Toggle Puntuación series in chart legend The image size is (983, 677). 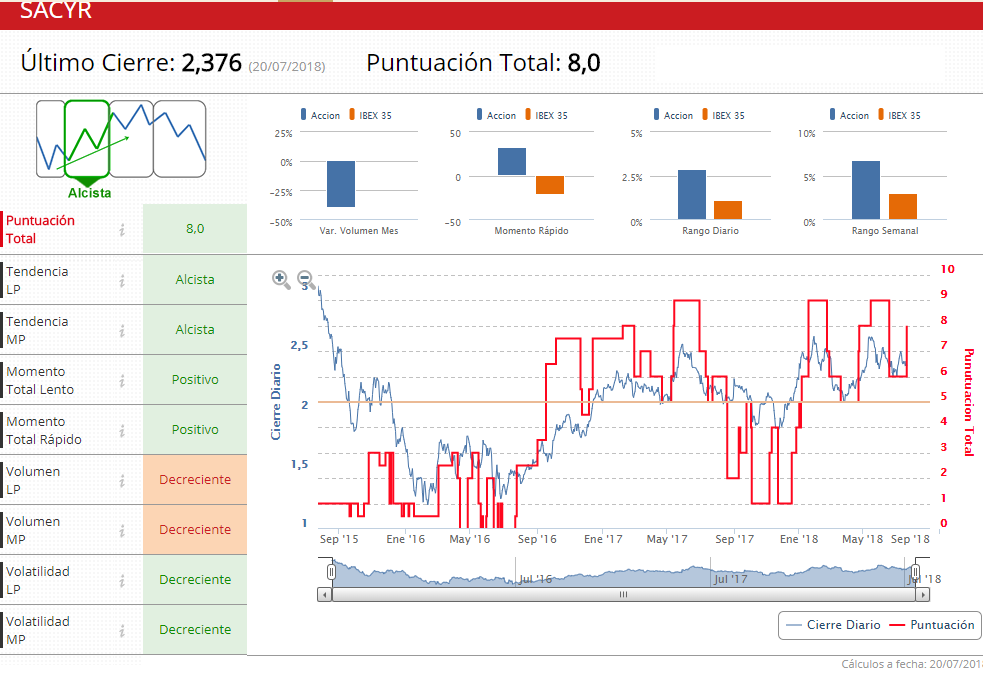[x=932, y=625]
